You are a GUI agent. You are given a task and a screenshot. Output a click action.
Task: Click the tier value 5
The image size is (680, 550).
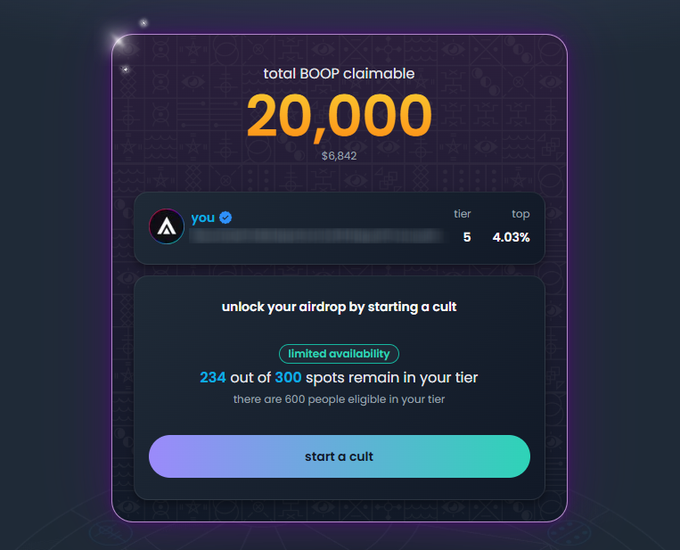(x=467, y=237)
